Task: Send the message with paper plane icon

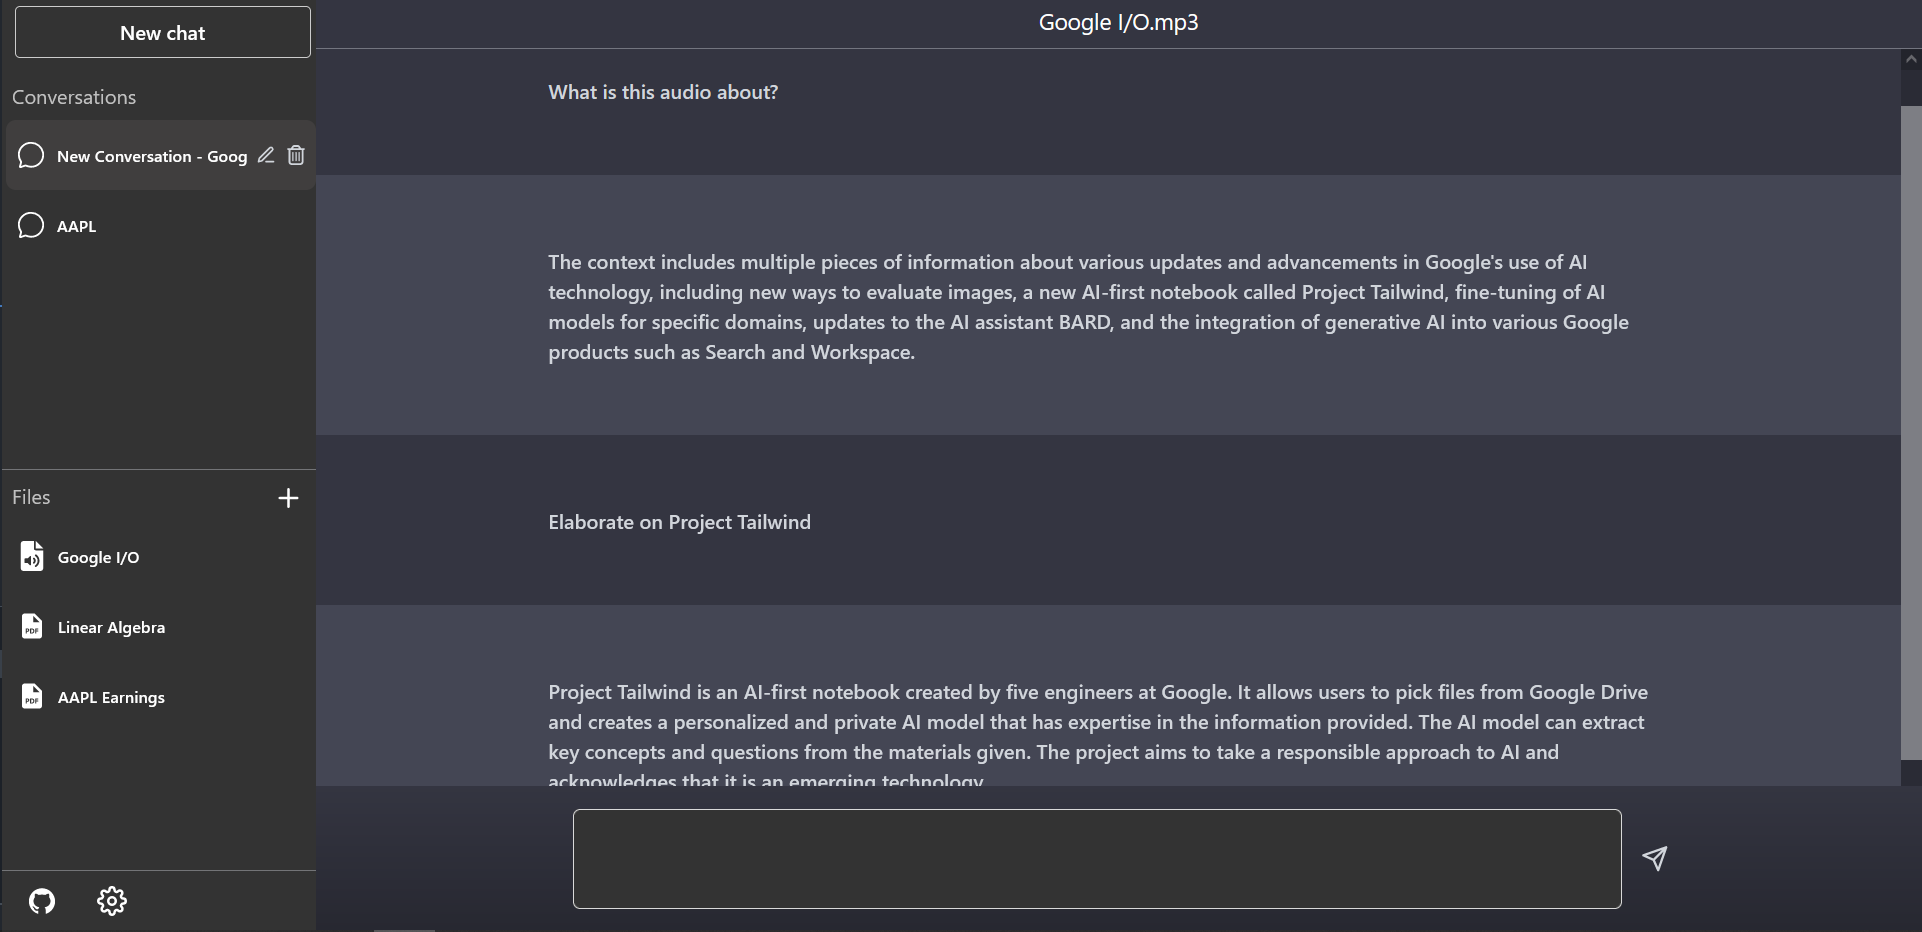Action: [1655, 858]
